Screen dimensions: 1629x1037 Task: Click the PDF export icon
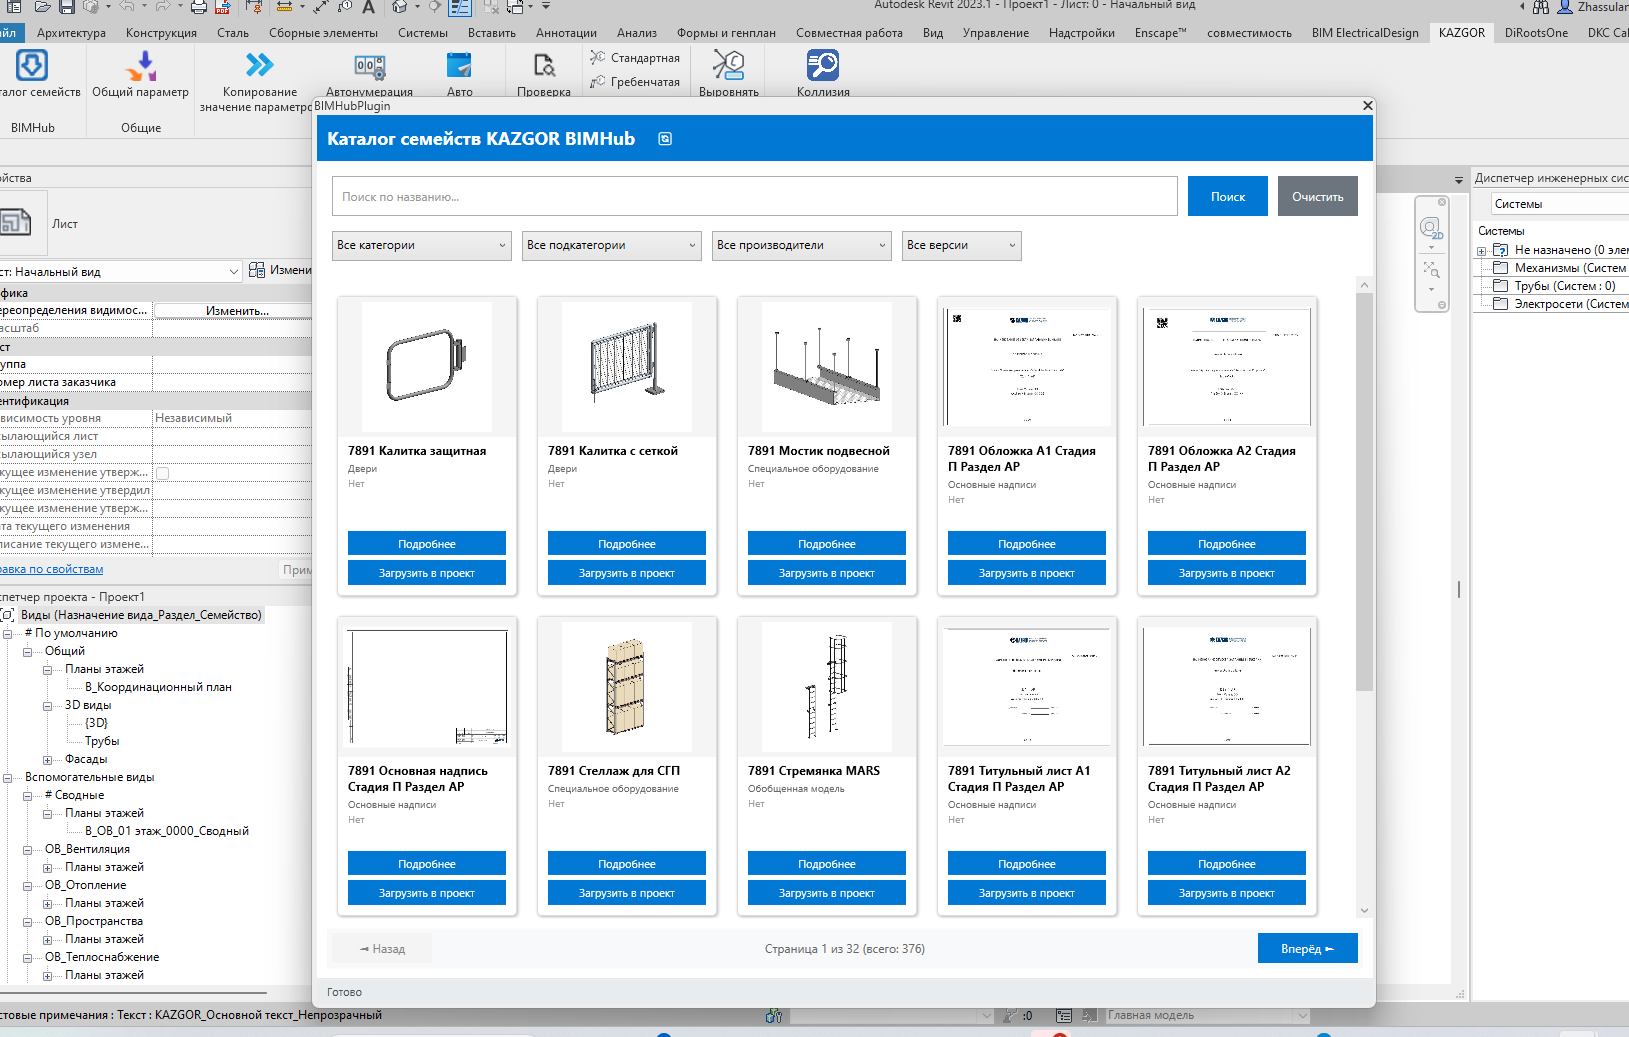222,7
